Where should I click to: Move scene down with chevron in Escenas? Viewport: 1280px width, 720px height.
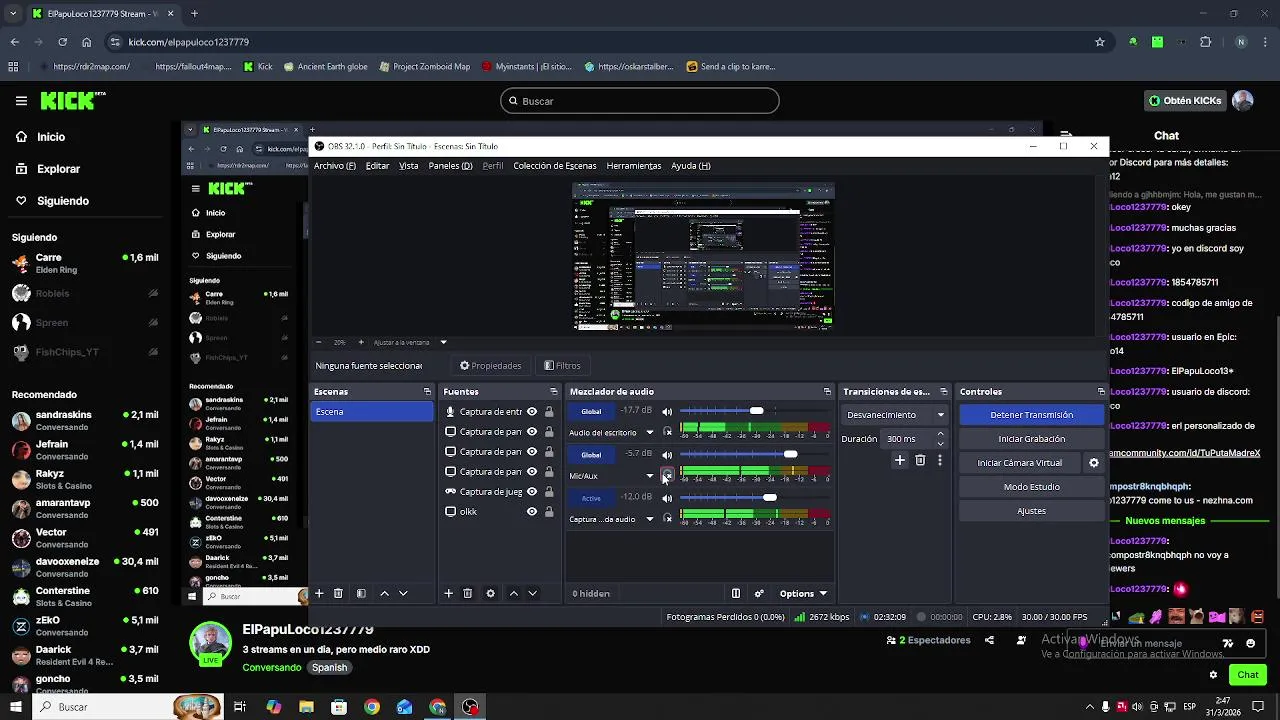403,593
